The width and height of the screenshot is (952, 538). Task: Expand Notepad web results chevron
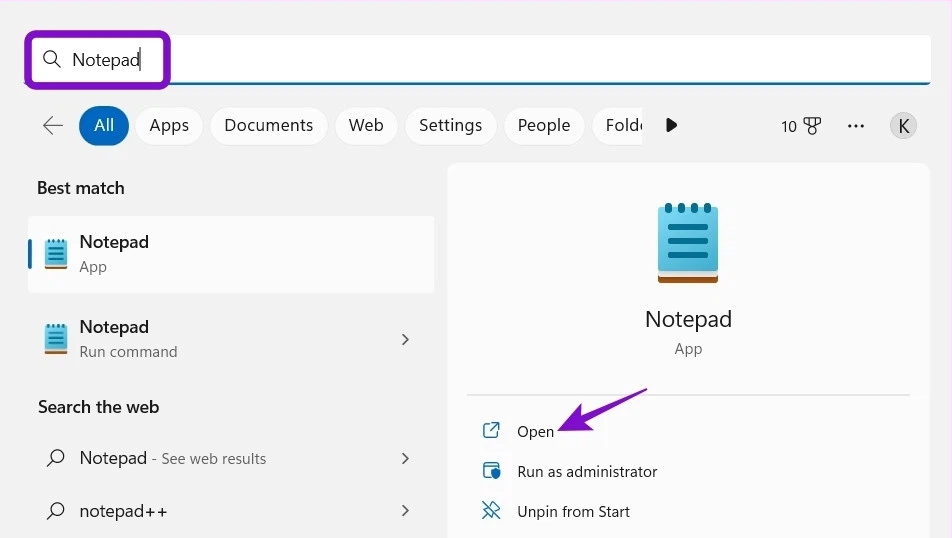(x=406, y=458)
